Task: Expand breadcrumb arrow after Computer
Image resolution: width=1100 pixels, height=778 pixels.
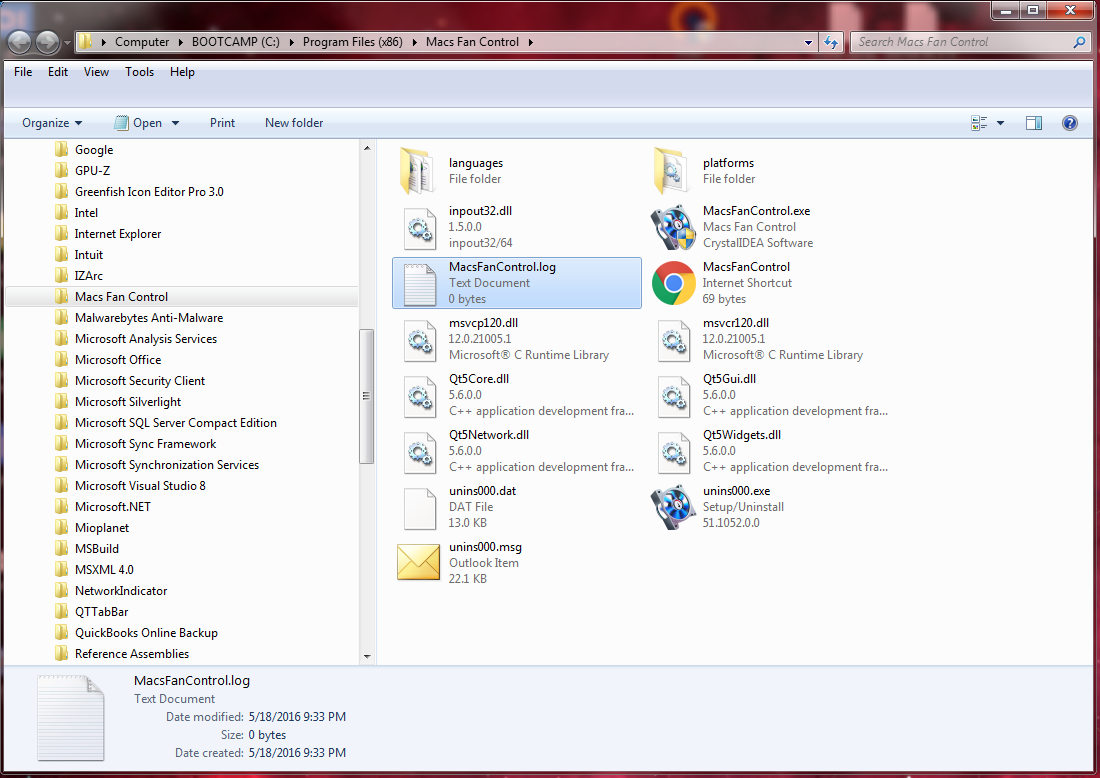Action: 180,42
